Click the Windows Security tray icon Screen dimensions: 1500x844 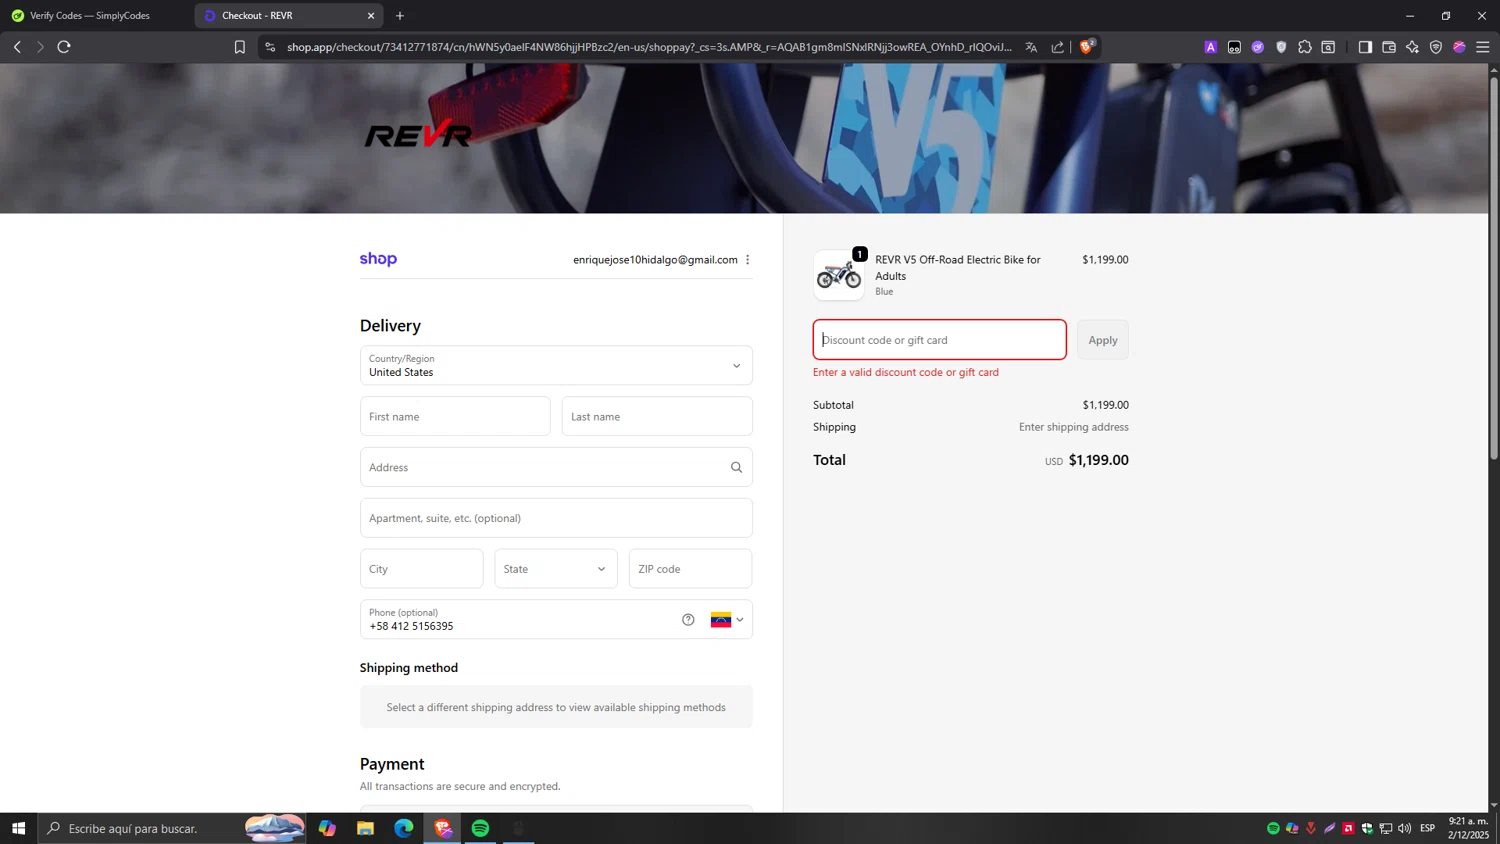(x=1367, y=828)
